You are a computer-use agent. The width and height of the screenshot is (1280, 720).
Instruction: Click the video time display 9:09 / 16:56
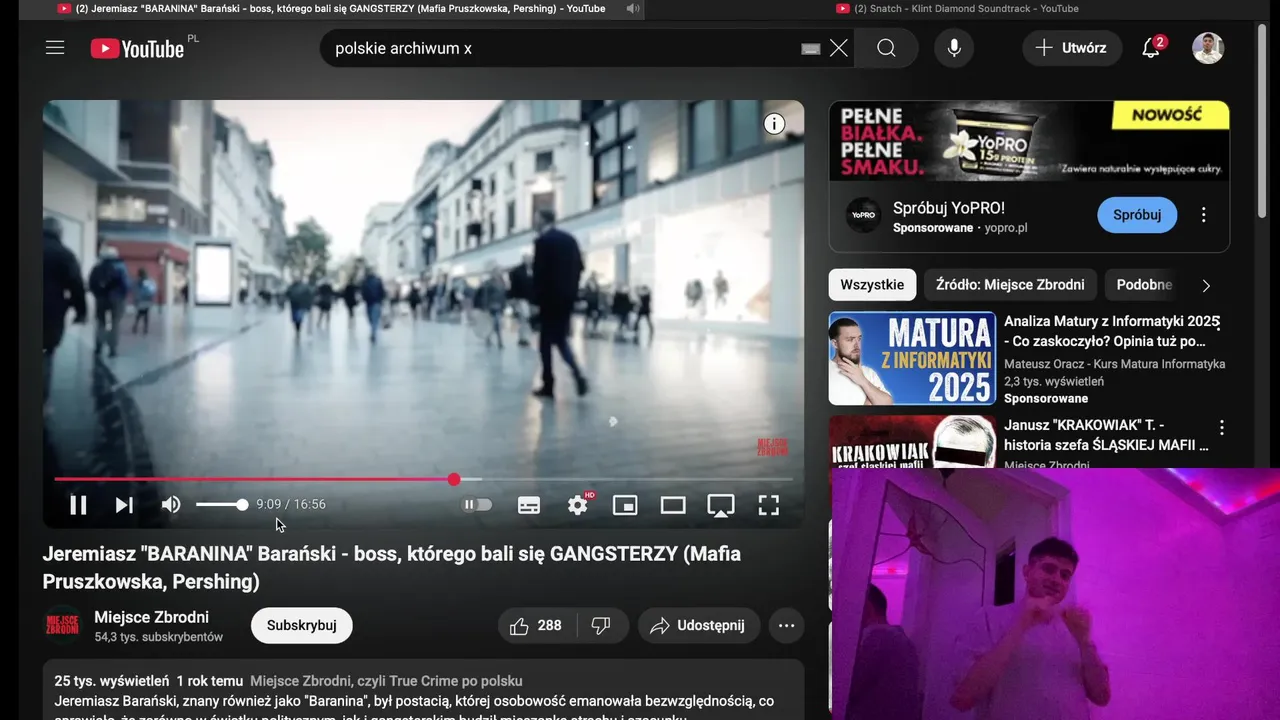pyautogui.click(x=291, y=505)
